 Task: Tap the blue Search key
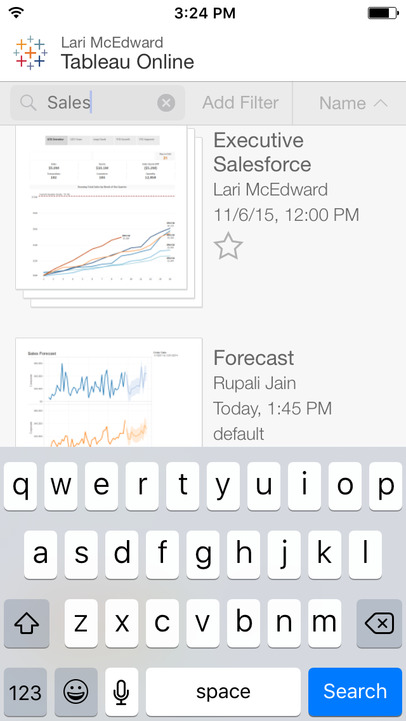click(355, 692)
